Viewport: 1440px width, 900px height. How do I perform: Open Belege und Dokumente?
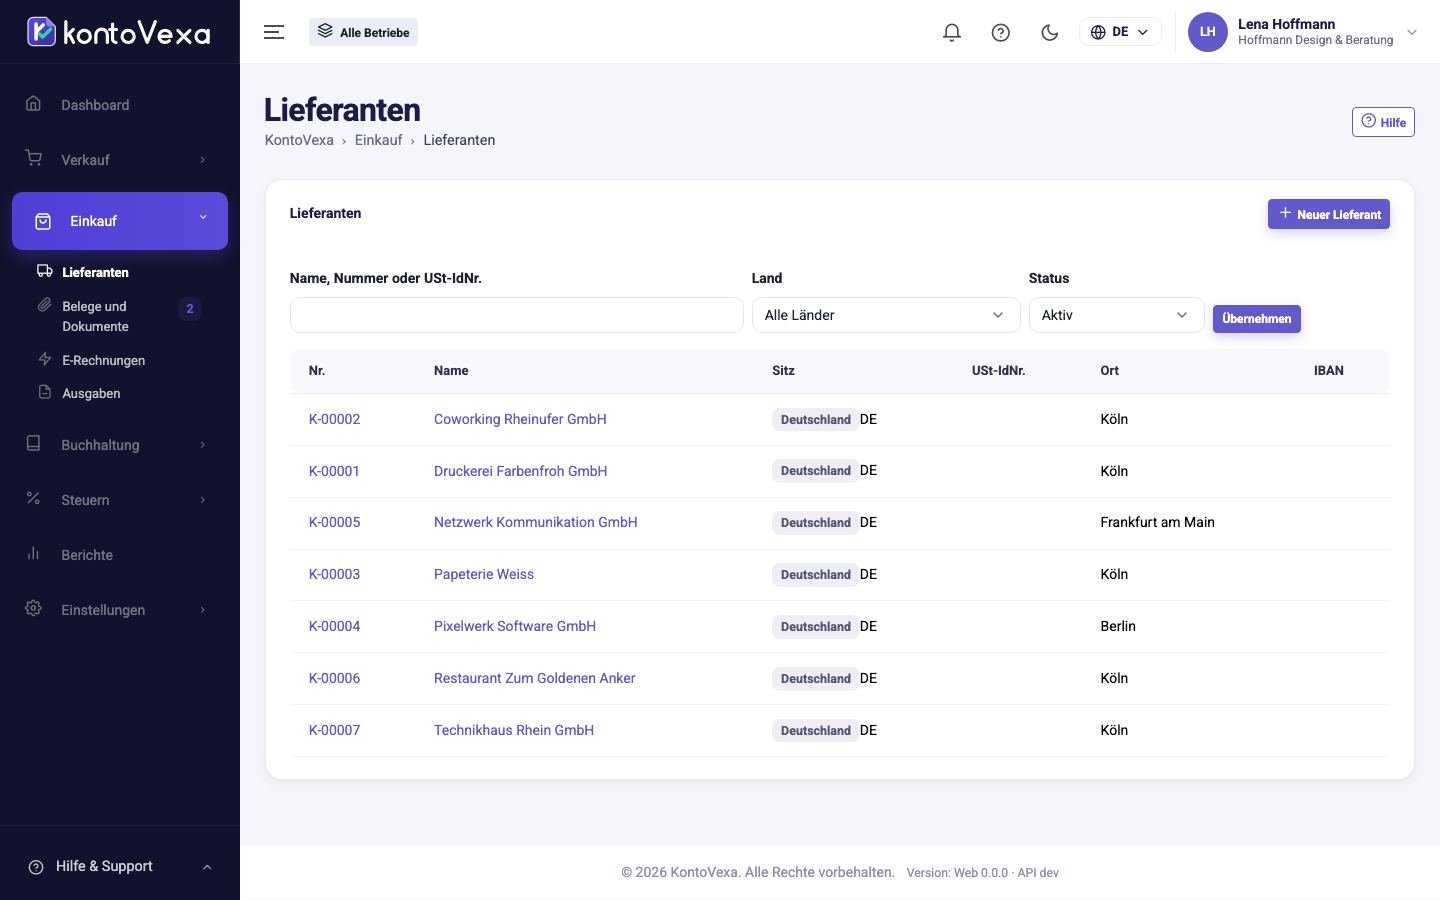click(120, 316)
